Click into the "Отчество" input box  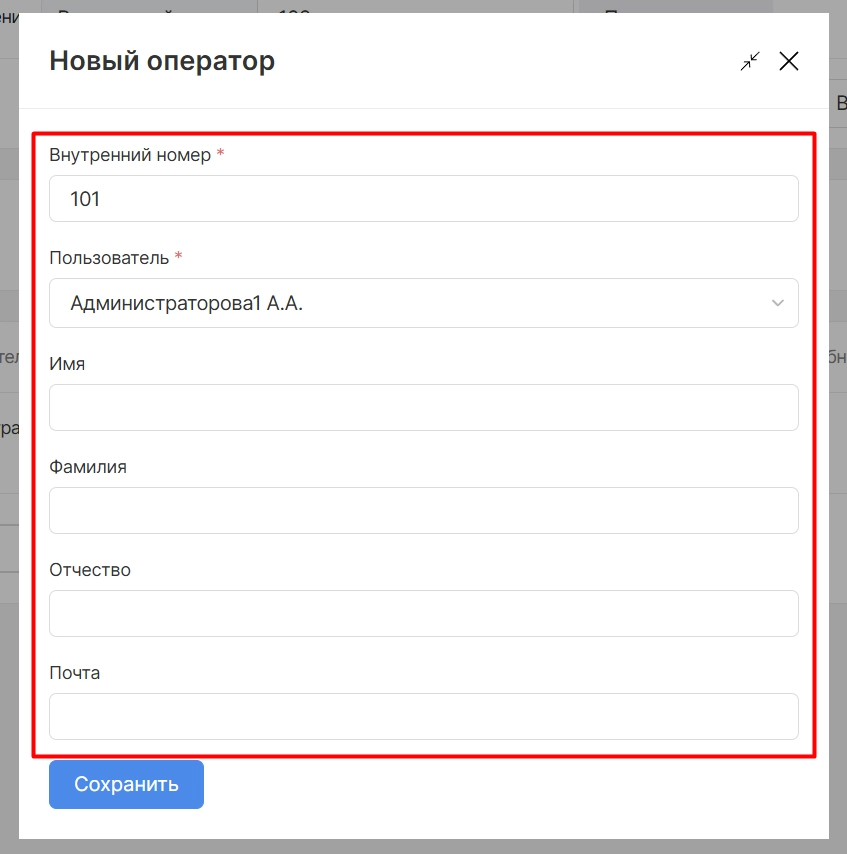click(423, 613)
